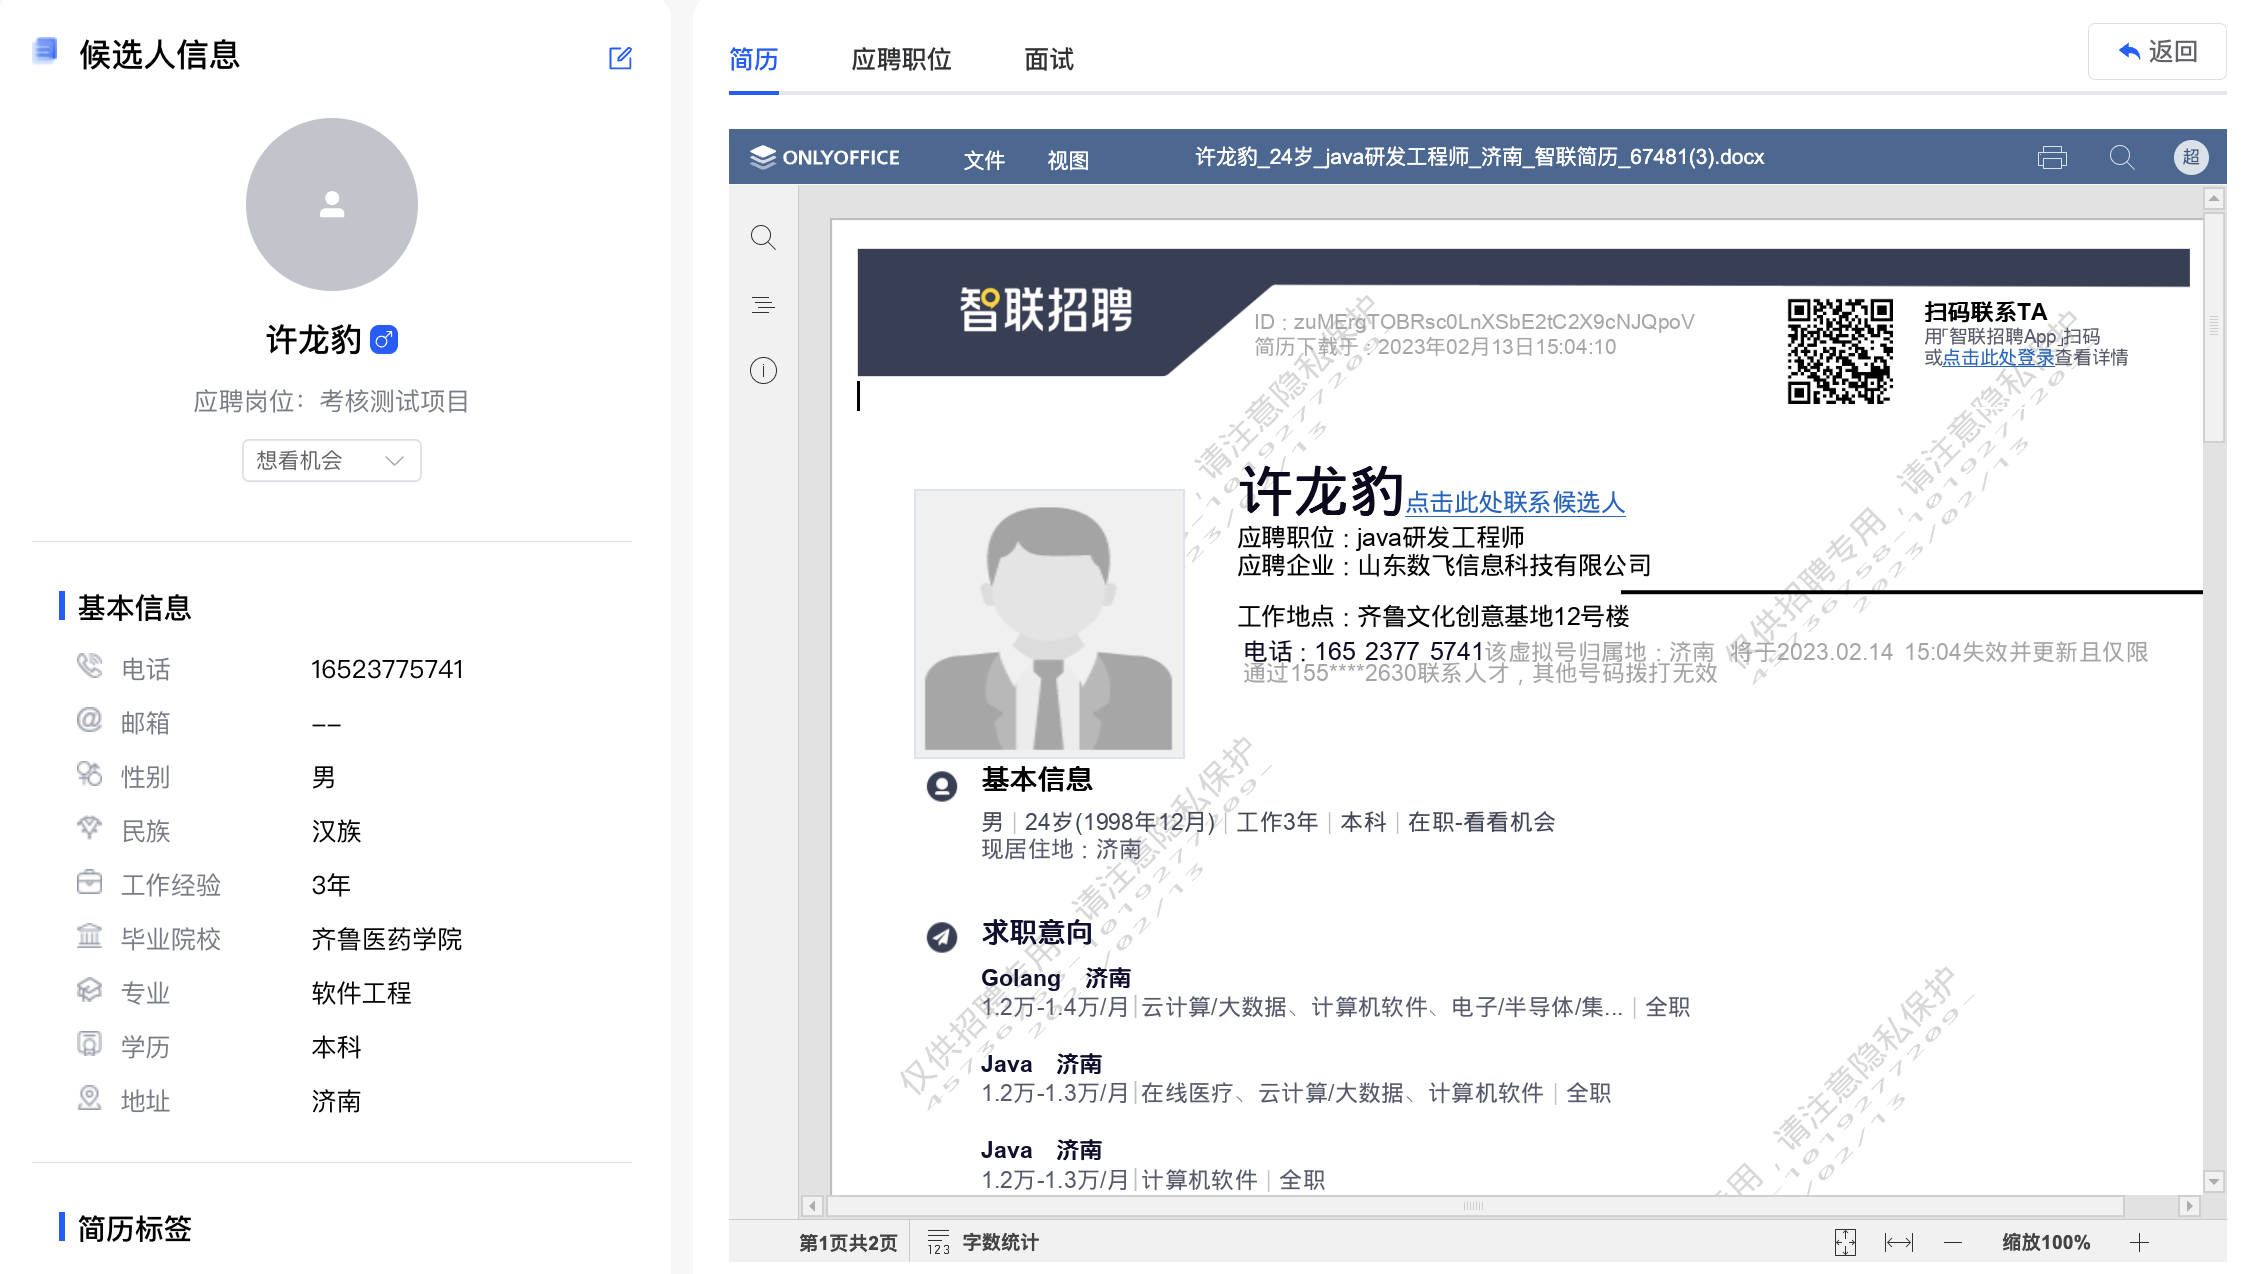Expand the 想看机会 status dropdown
2242x1274 pixels.
pyautogui.click(x=331, y=460)
